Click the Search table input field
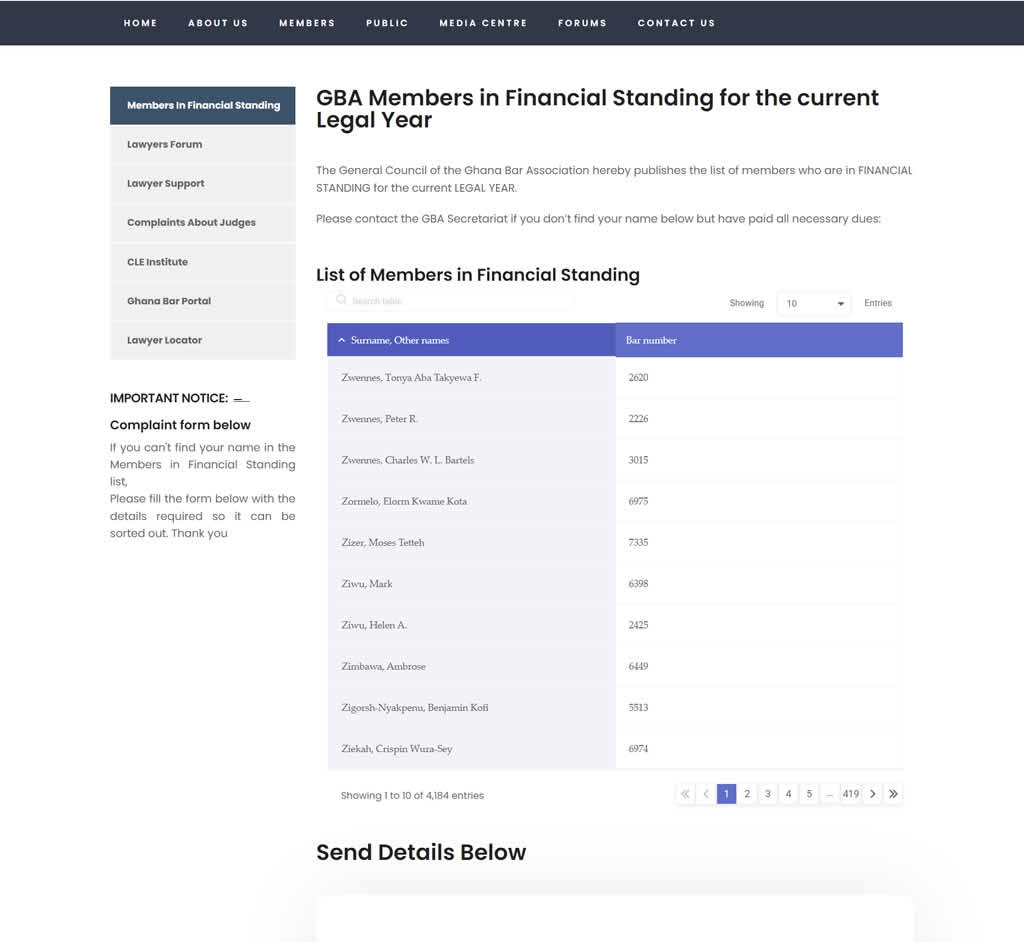The width and height of the screenshot is (1024, 942). pos(451,300)
